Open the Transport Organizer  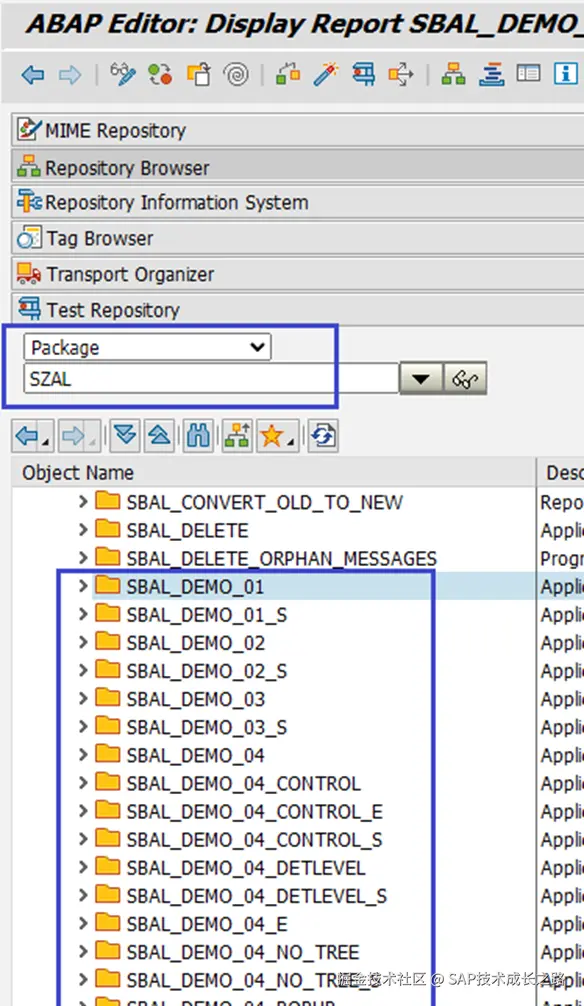pyautogui.click(x=297, y=275)
